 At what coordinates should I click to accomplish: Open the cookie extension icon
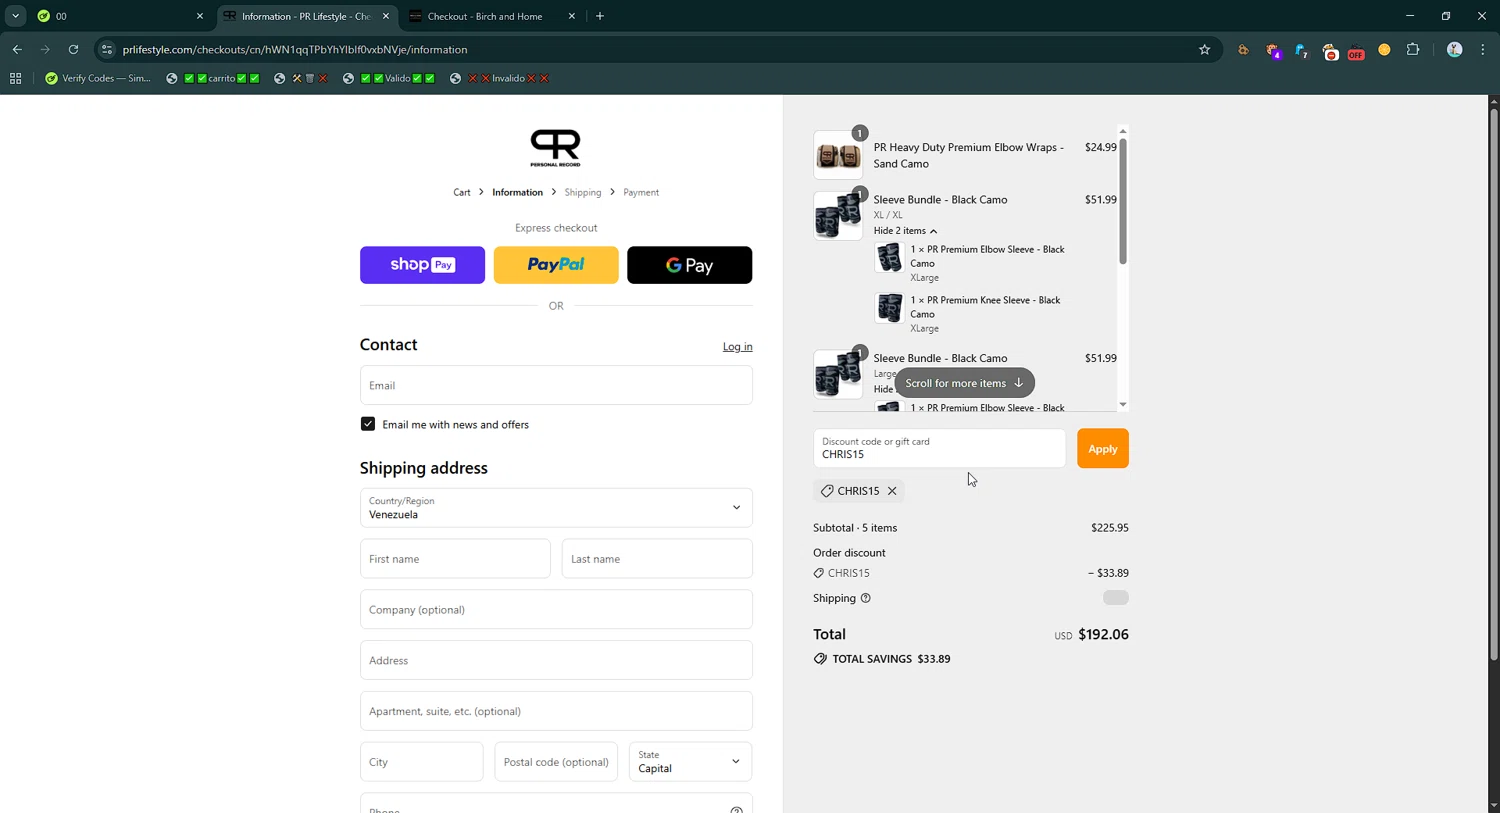click(1243, 50)
